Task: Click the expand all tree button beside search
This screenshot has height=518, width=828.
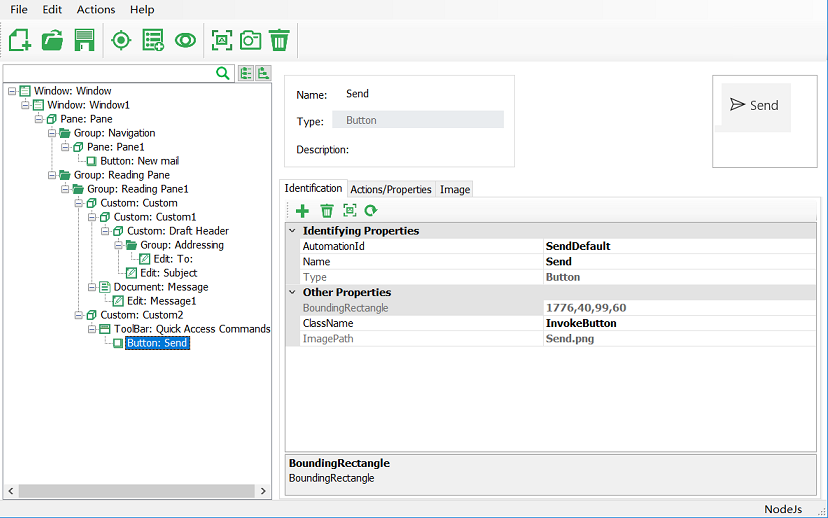Action: click(x=246, y=73)
